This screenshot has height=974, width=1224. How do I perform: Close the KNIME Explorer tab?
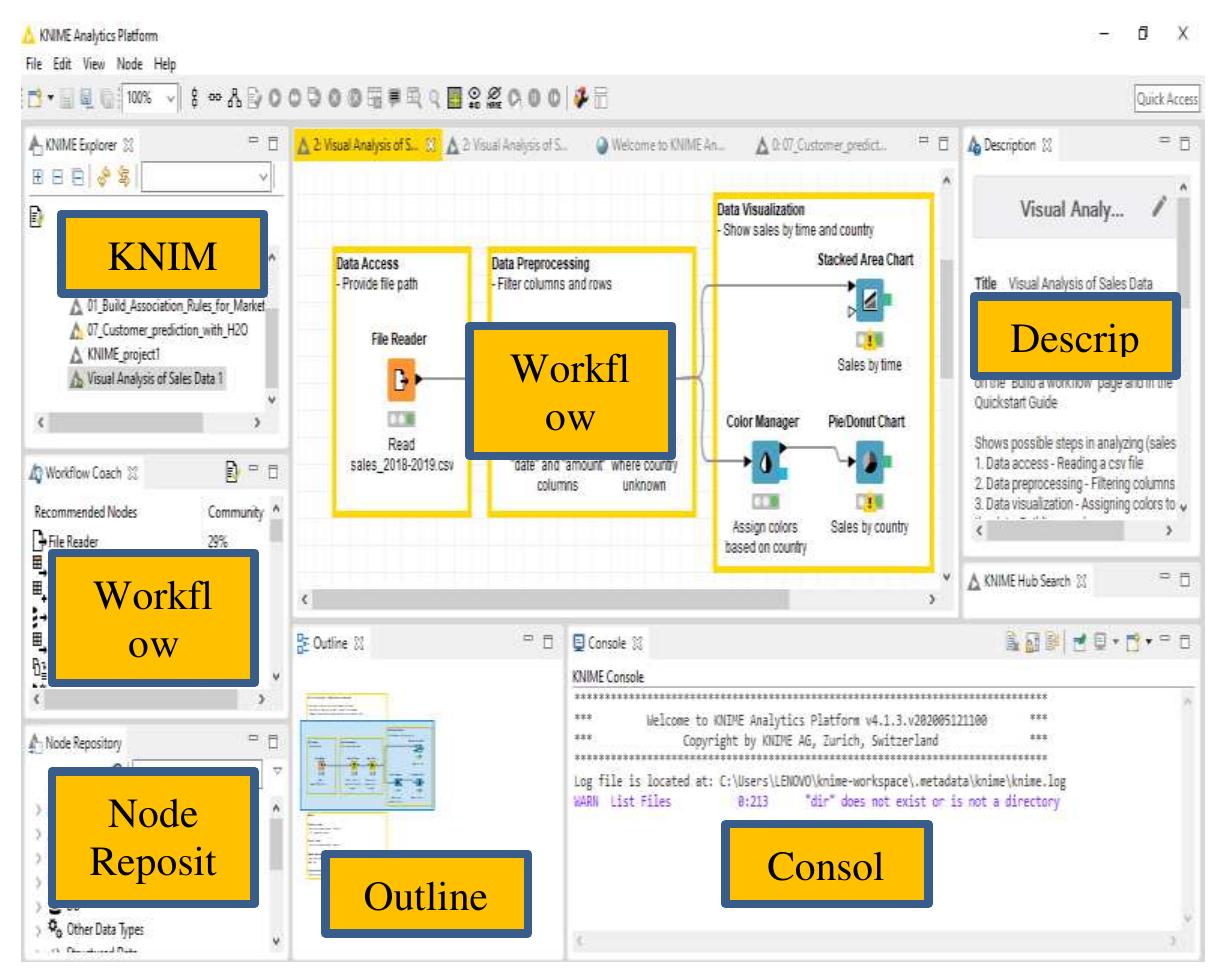[x=128, y=146]
